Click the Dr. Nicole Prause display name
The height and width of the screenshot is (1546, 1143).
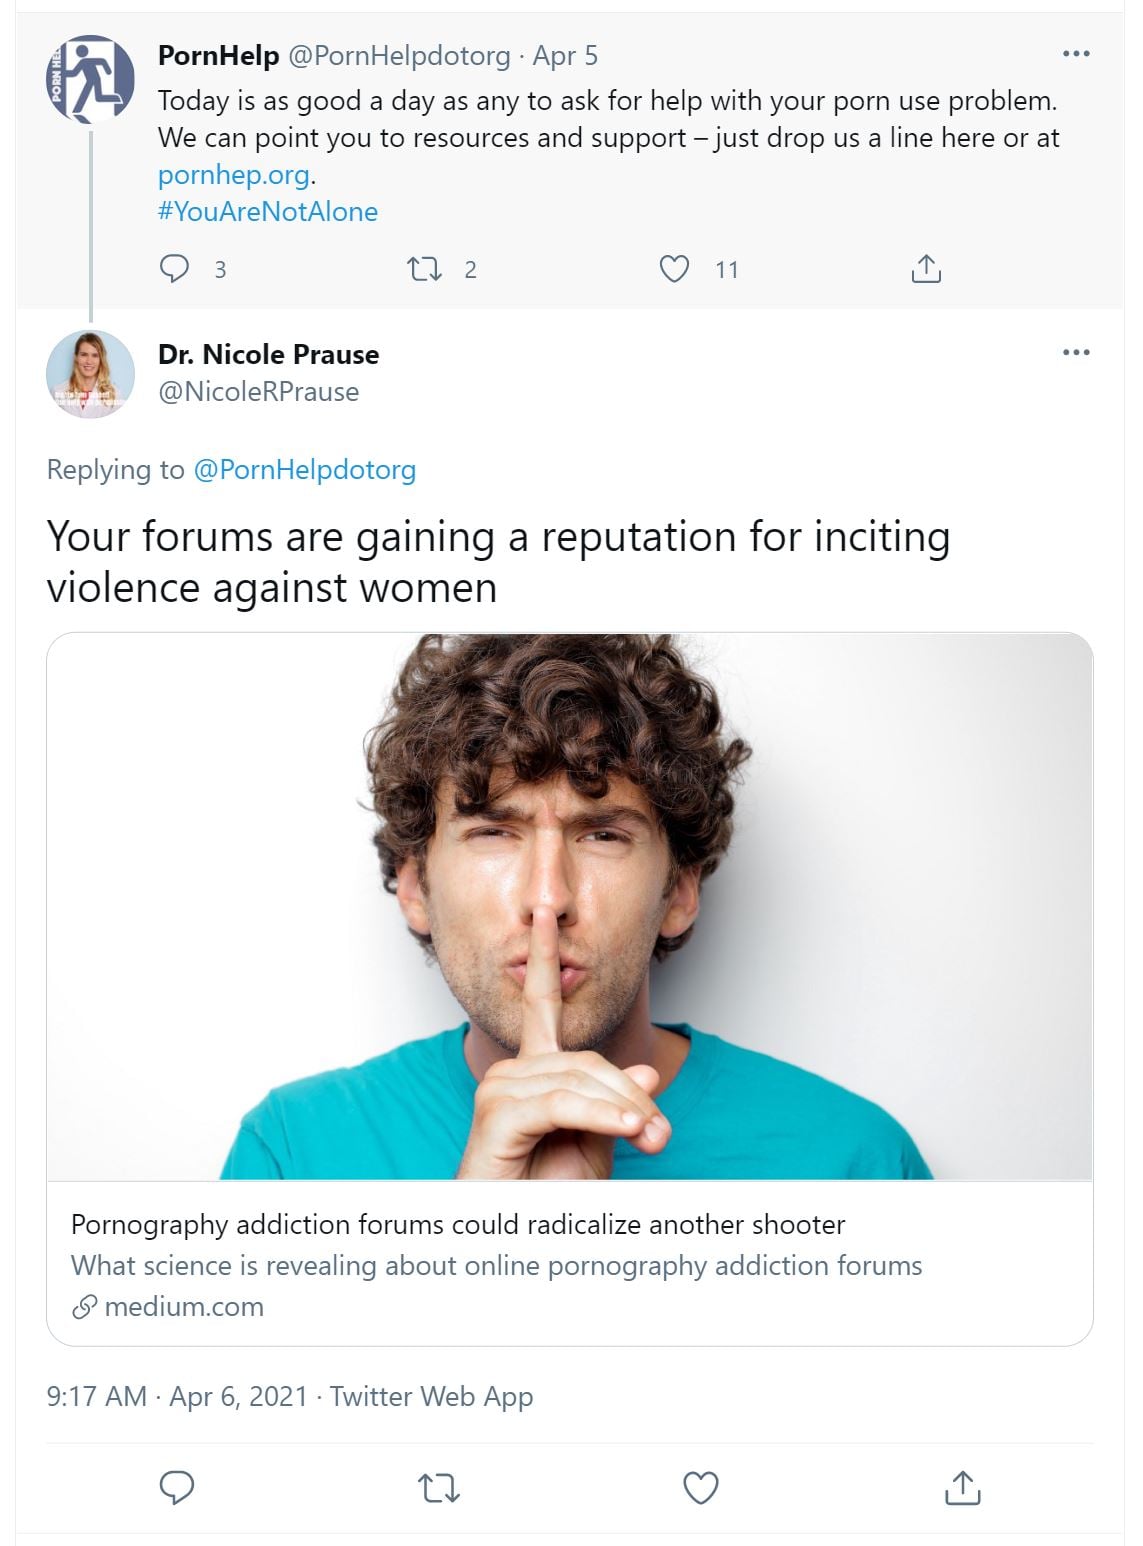point(268,355)
